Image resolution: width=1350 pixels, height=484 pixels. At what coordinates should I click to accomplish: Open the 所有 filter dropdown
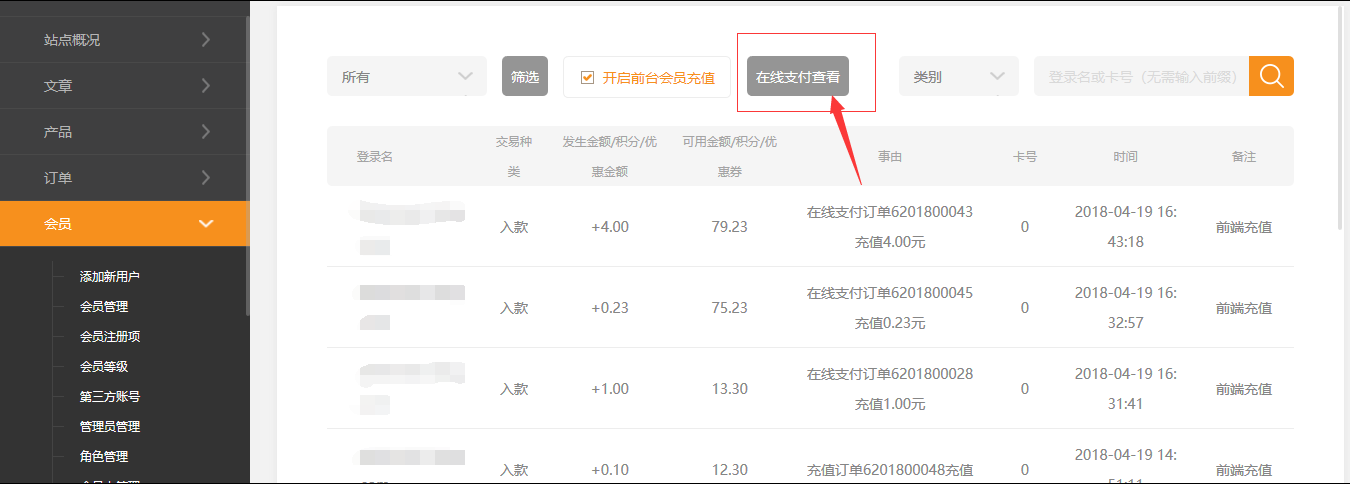(406, 77)
